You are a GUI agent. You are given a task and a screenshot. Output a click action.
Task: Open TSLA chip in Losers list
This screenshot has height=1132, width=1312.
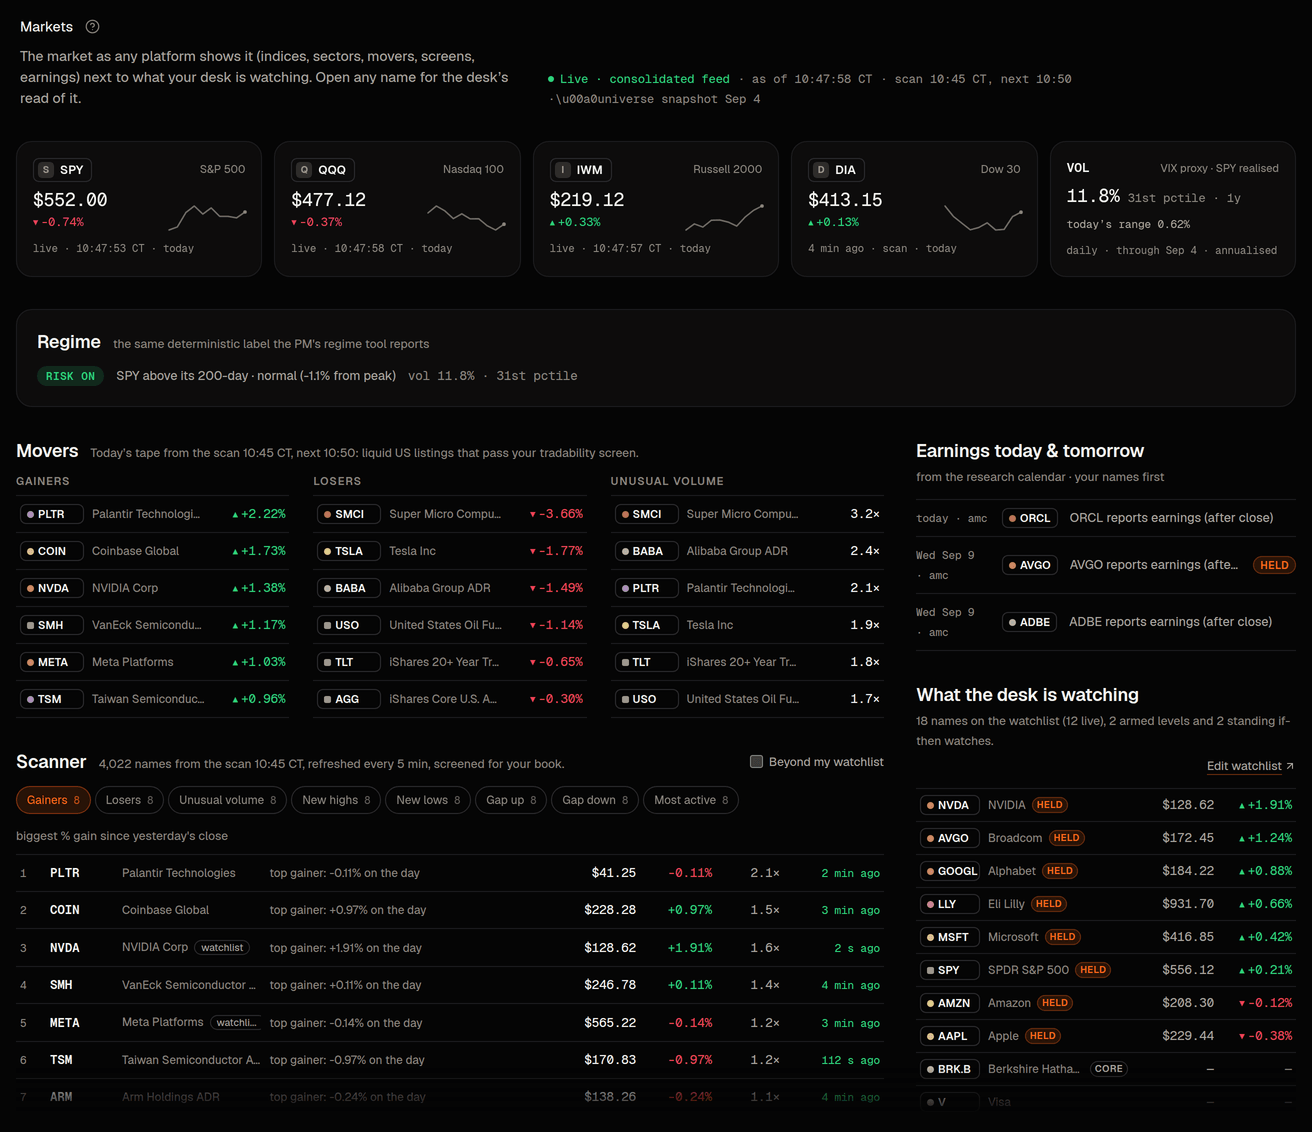pos(348,551)
